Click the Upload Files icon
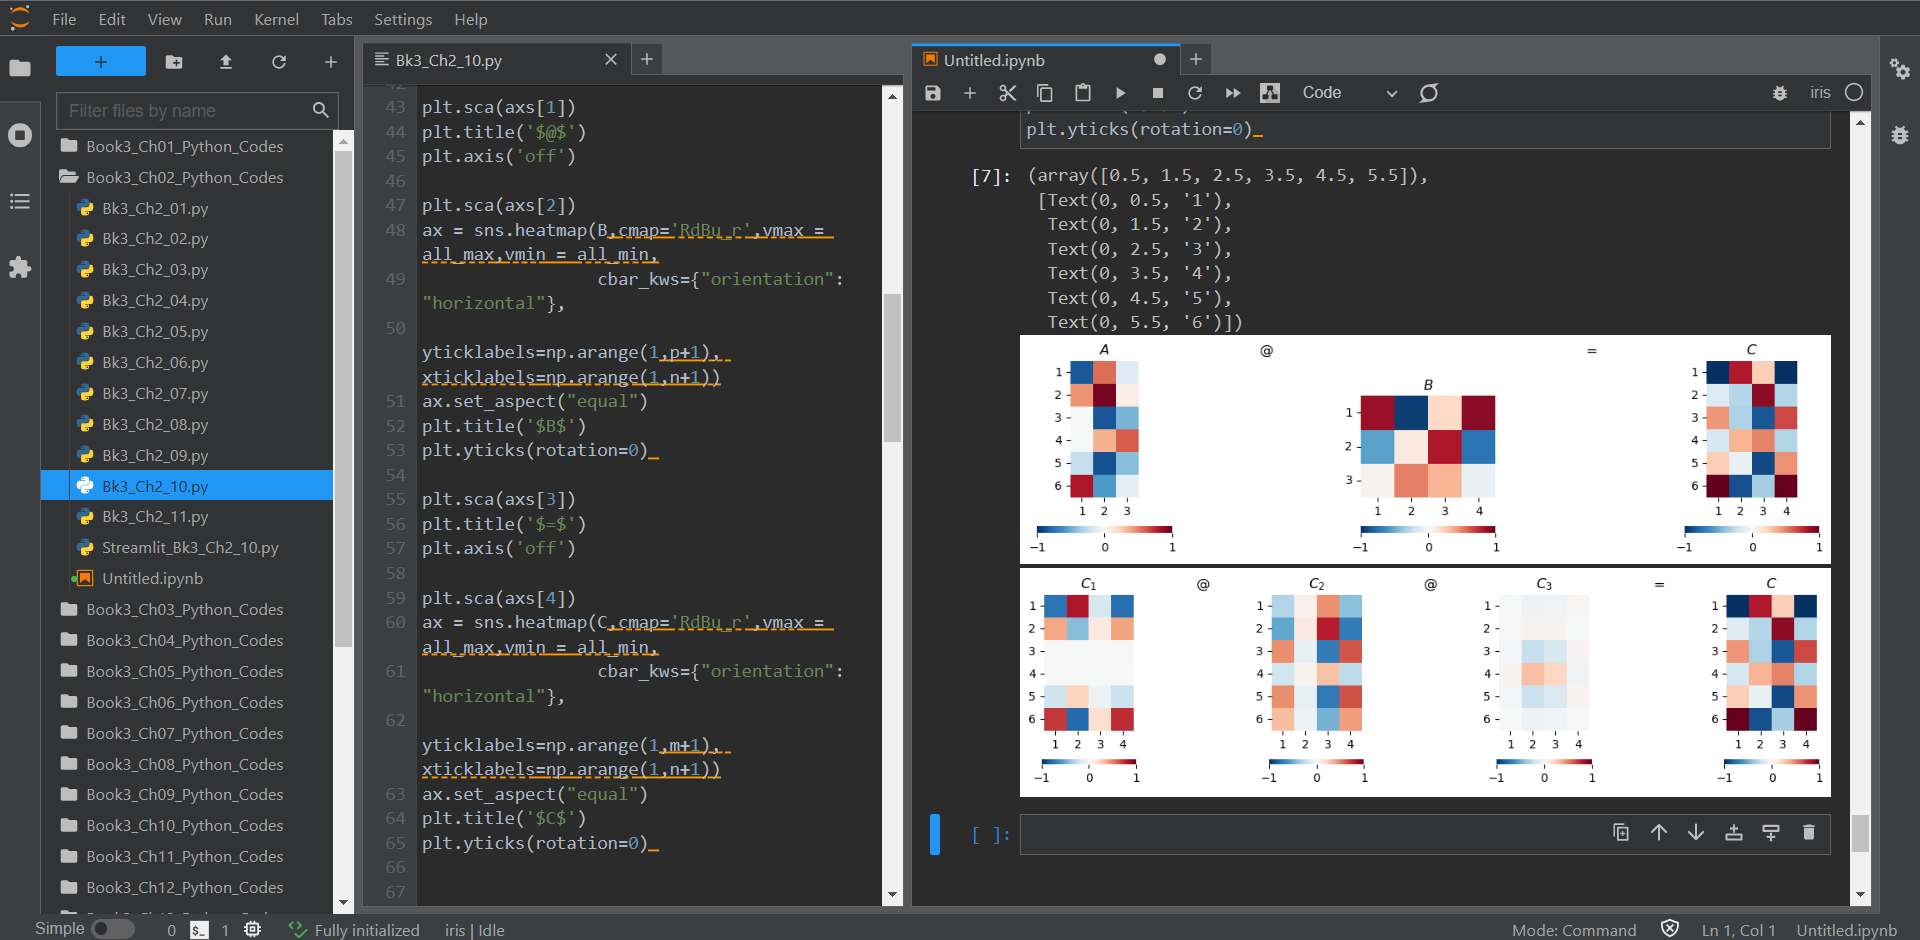 (x=226, y=62)
